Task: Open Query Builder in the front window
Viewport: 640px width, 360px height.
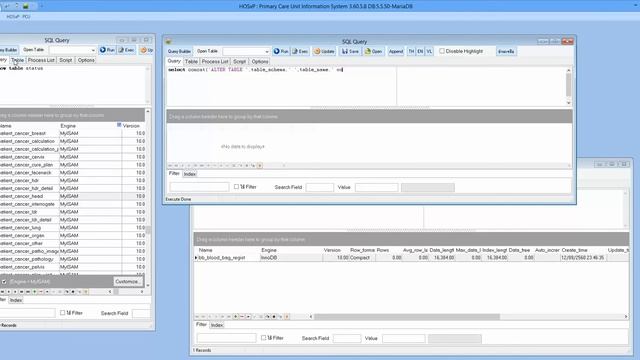Action: pyautogui.click(x=179, y=51)
